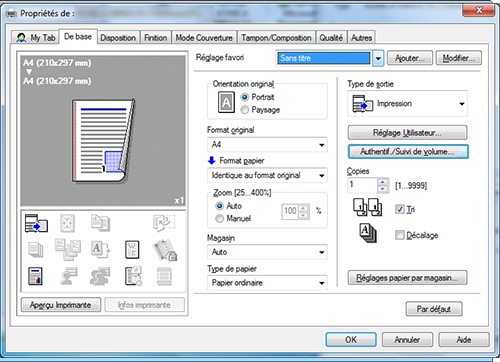This screenshot has height=362, width=500.
Task: Confirm with the OK button
Action: tap(351, 340)
